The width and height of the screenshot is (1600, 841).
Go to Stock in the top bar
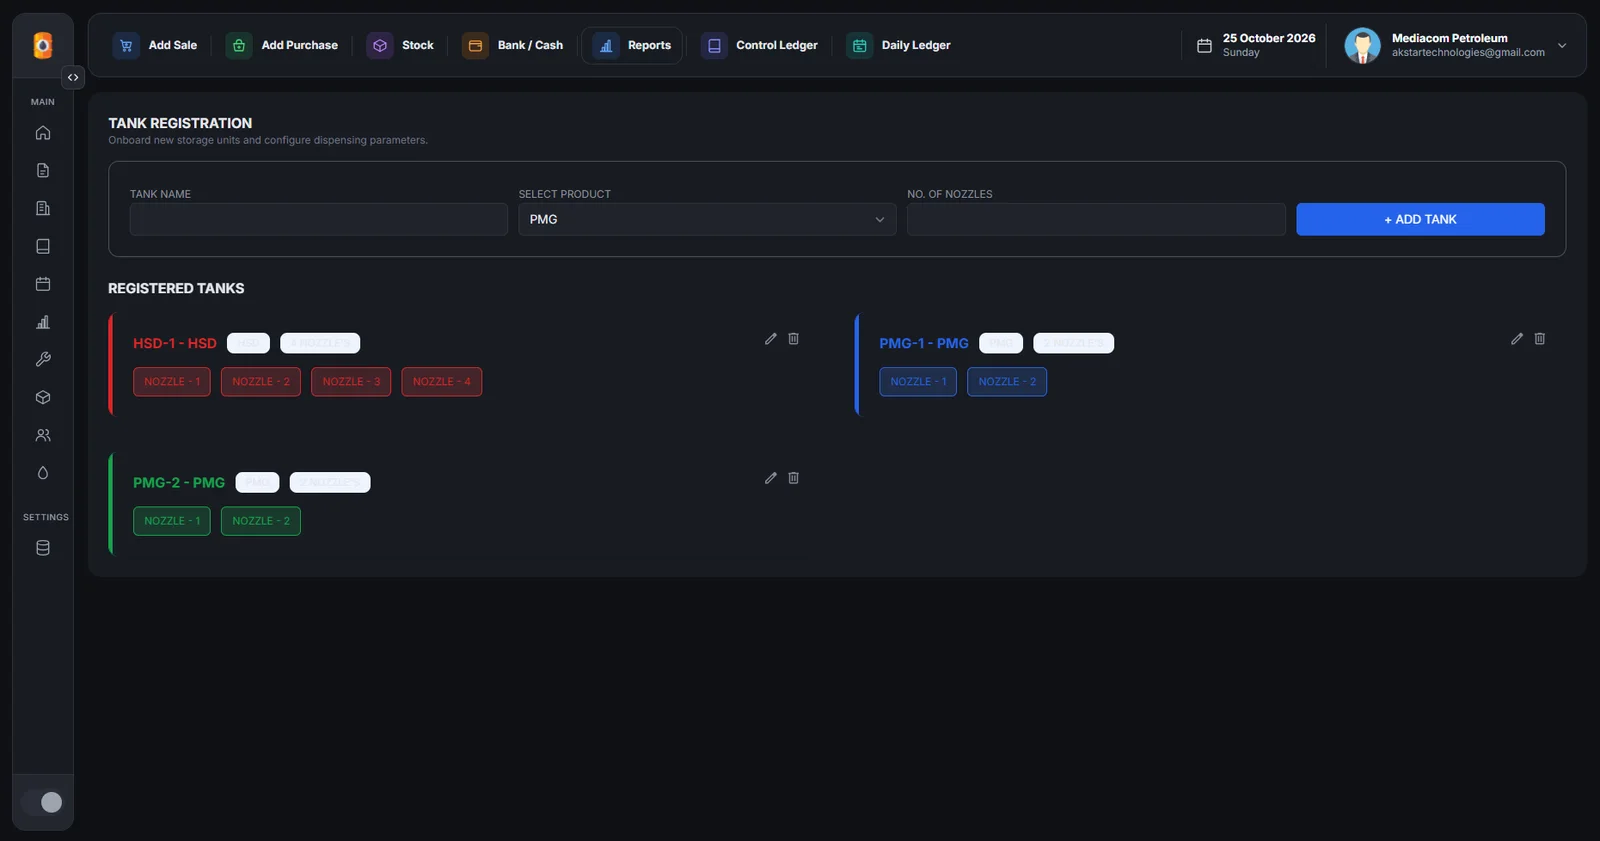400,45
